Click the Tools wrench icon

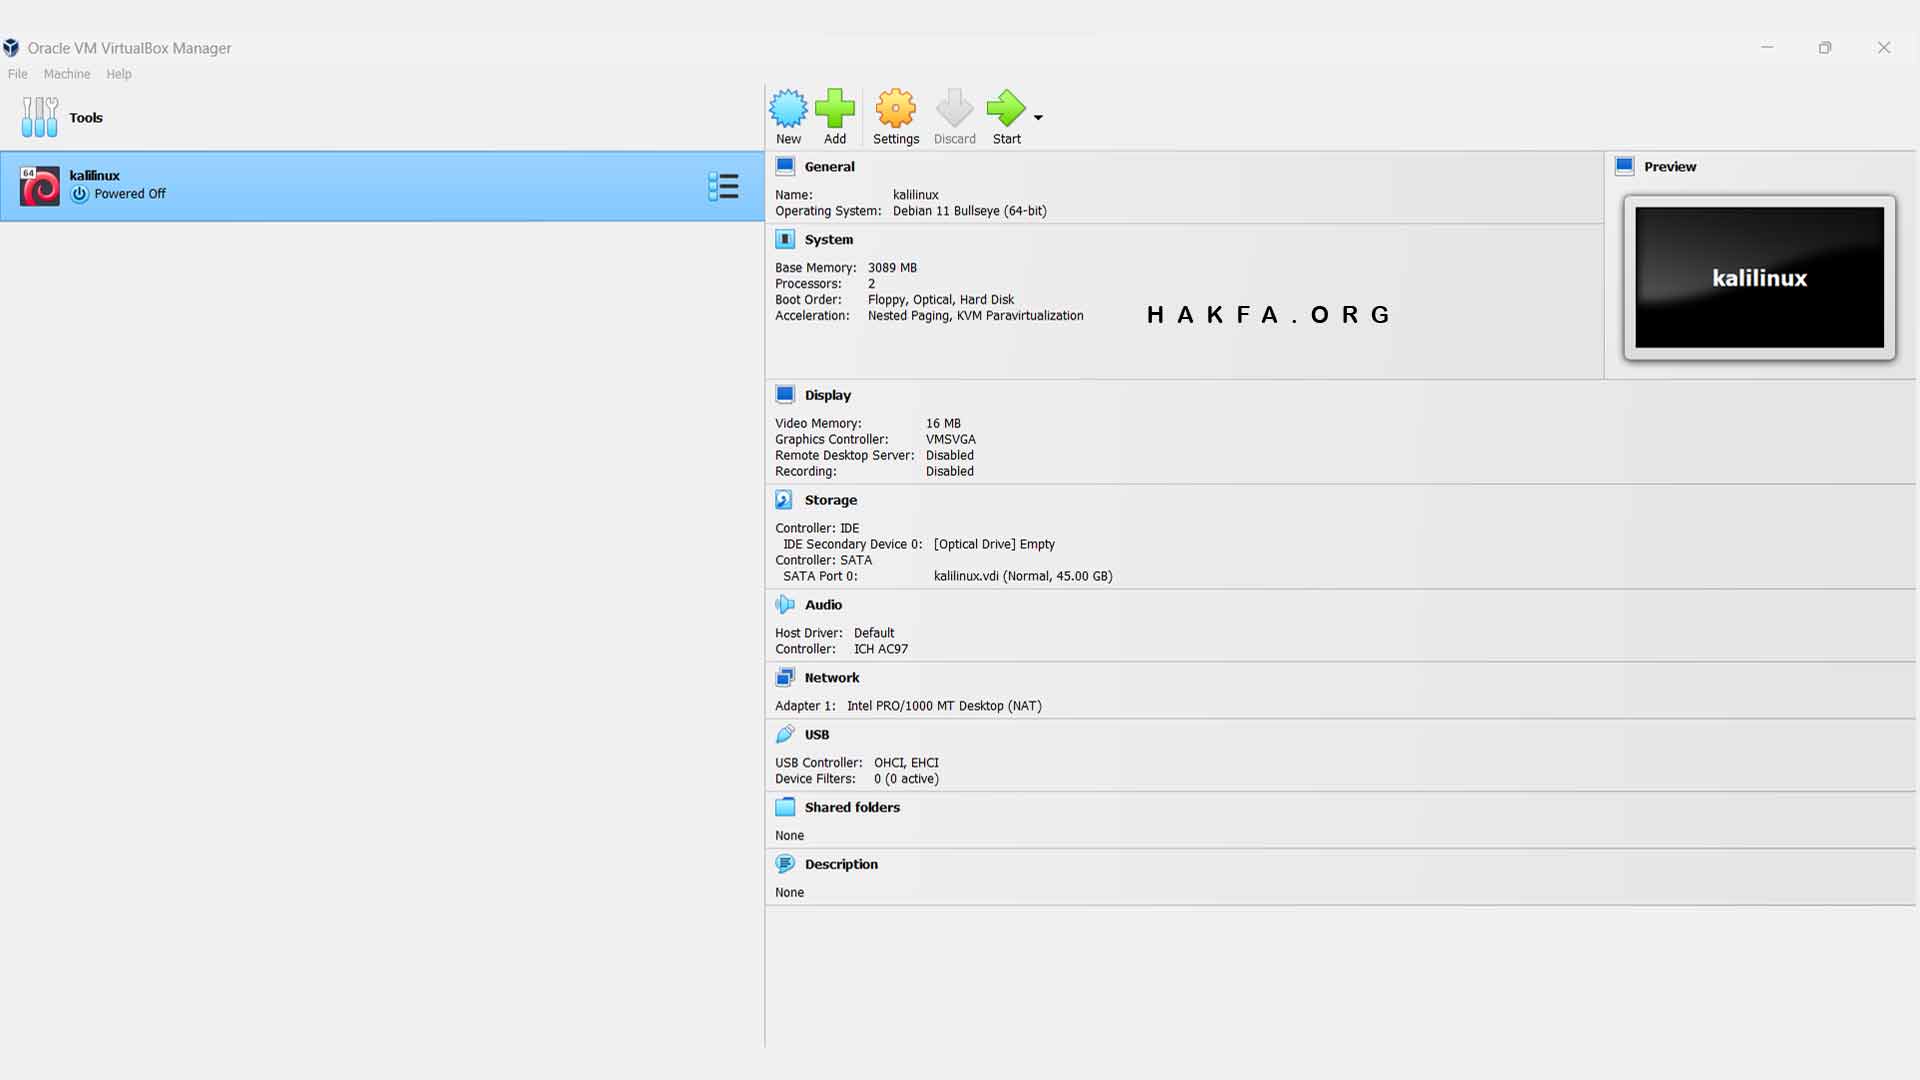pyautogui.click(x=40, y=117)
